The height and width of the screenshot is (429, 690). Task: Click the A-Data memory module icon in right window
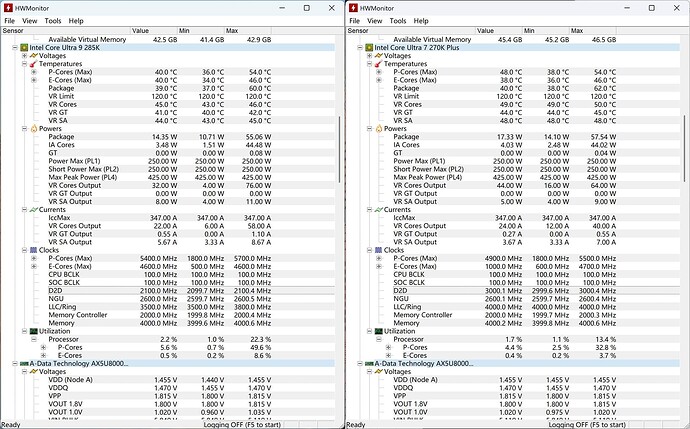coord(369,364)
